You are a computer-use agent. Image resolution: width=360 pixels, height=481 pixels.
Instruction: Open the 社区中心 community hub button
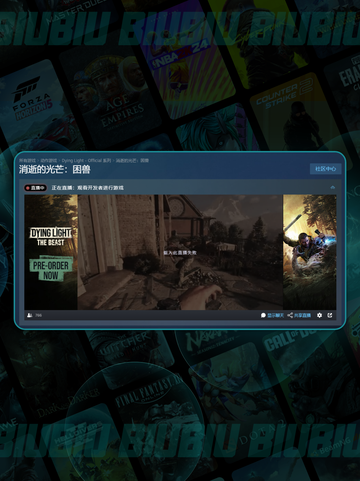325,169
